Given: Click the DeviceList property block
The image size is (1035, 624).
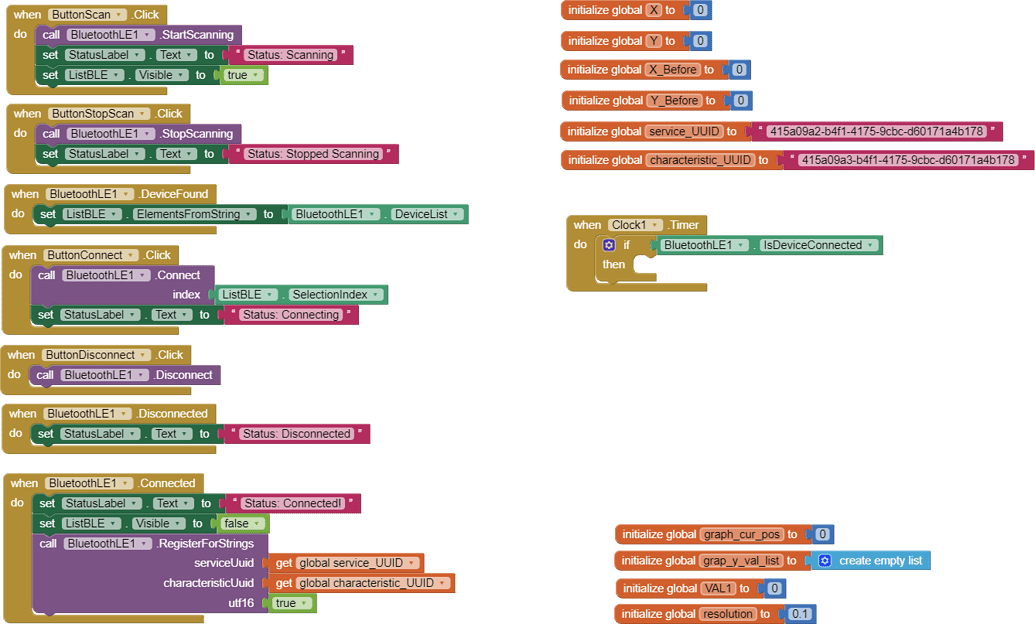Looking at the screenshot, I should point(427,214).
